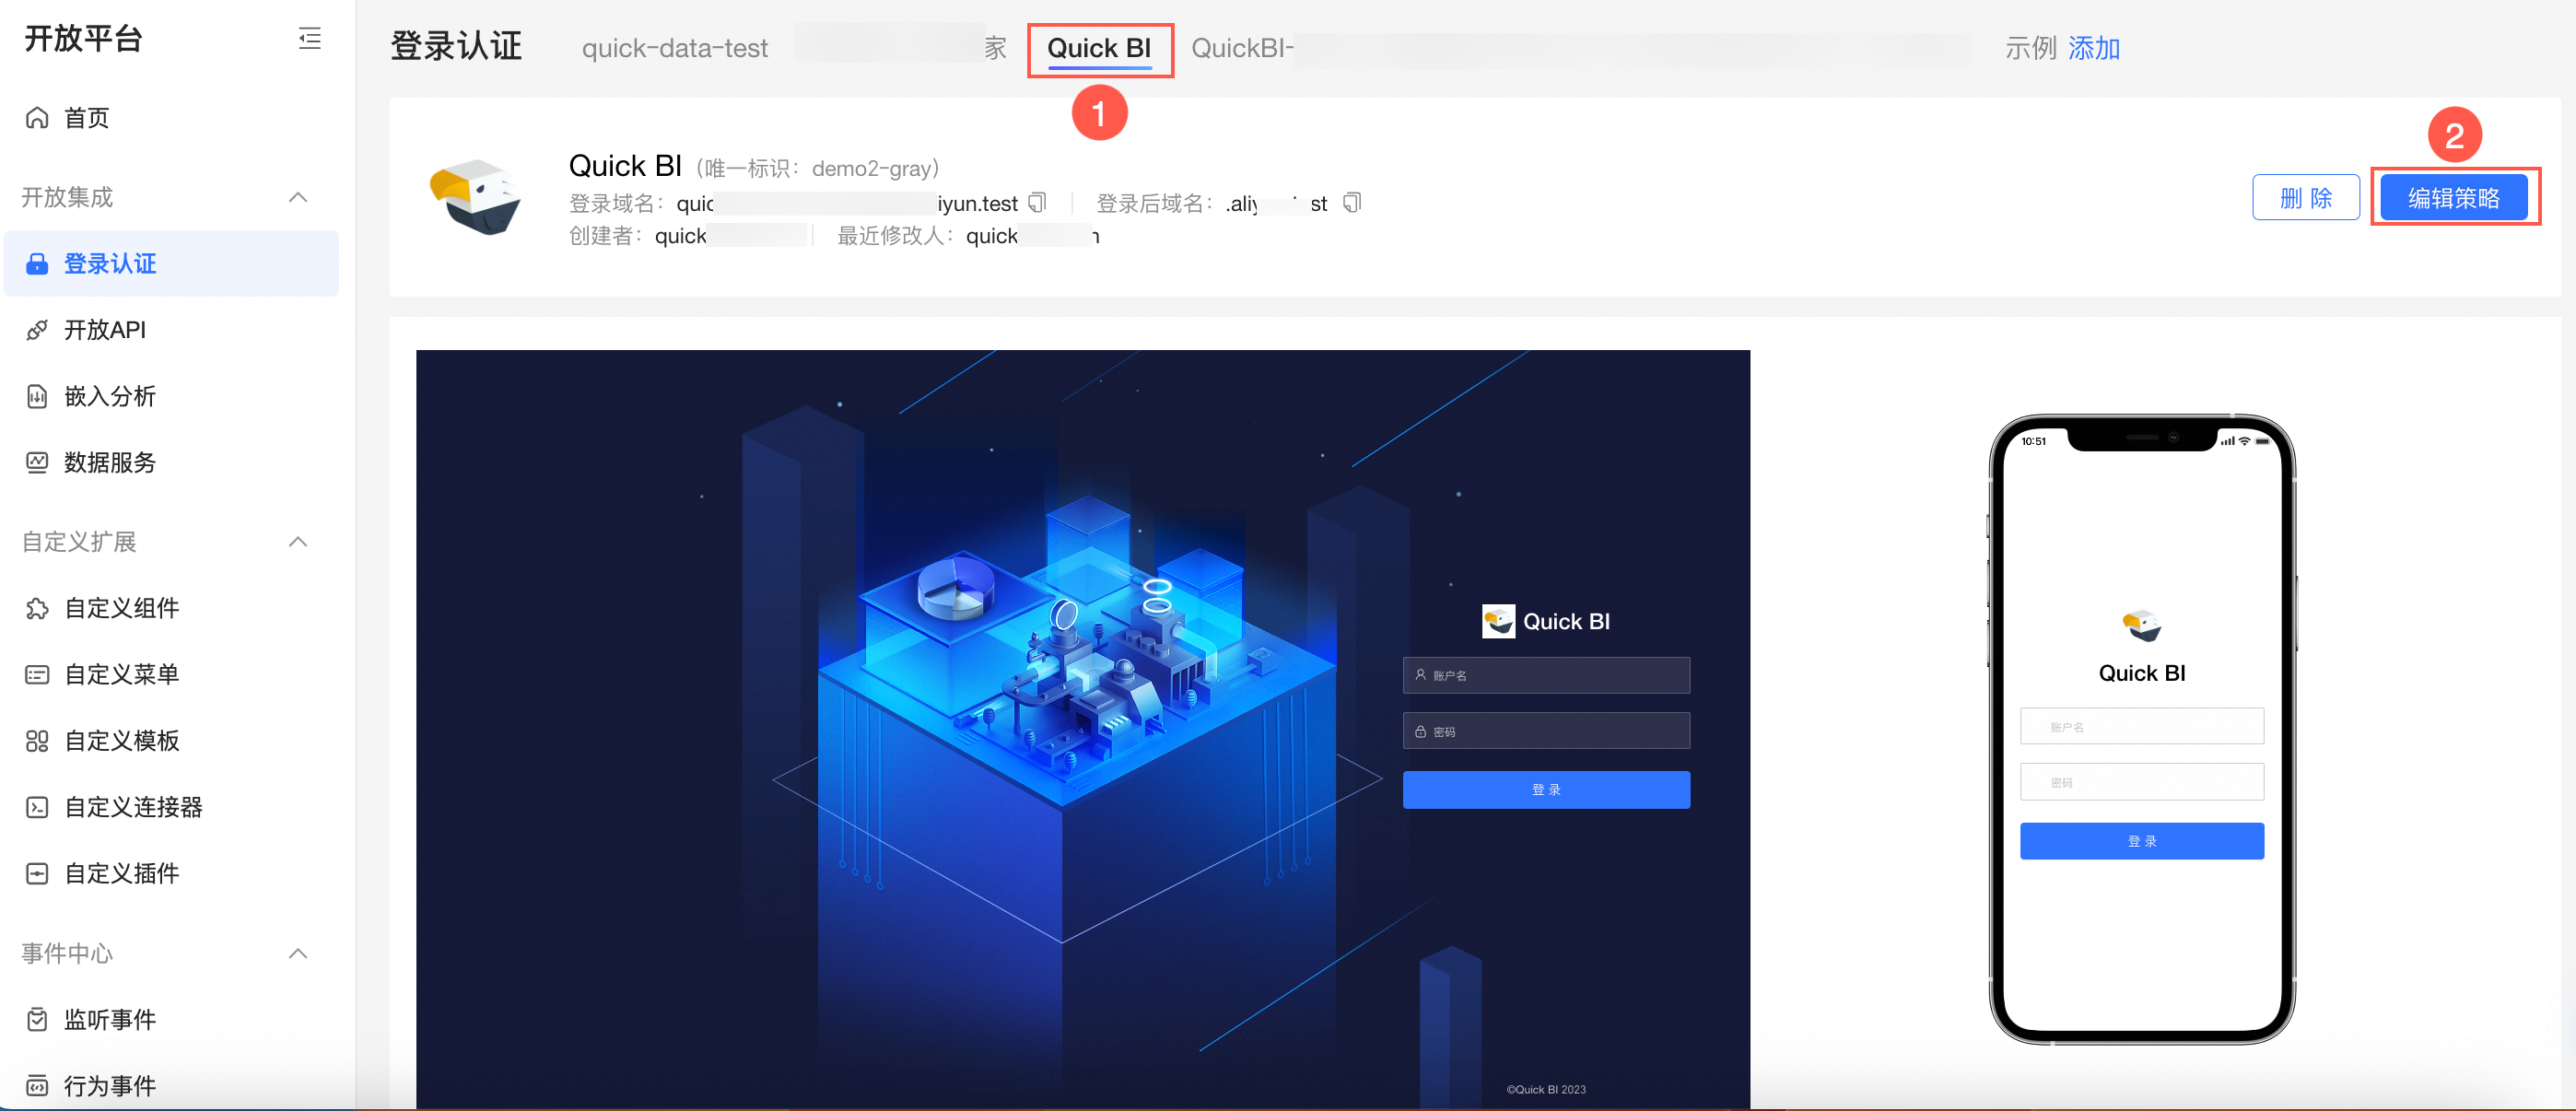Screen dimensions: 2576x1111
Task: Copy the 登录域名 value
Action: [x=1038, y=203]
